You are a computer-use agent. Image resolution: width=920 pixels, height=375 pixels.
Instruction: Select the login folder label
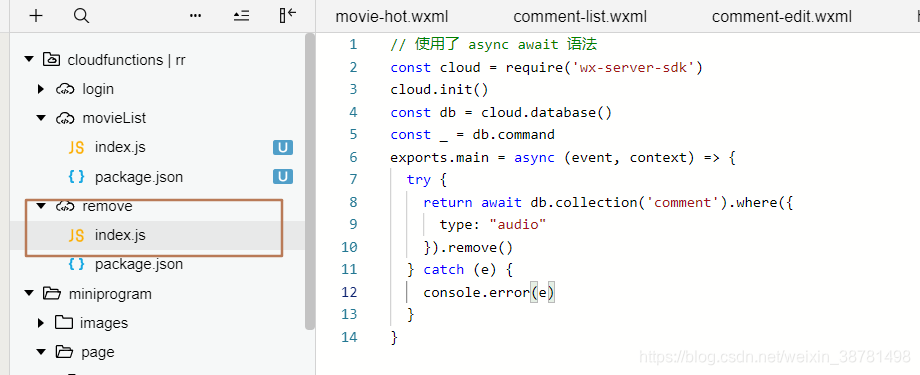98,89
